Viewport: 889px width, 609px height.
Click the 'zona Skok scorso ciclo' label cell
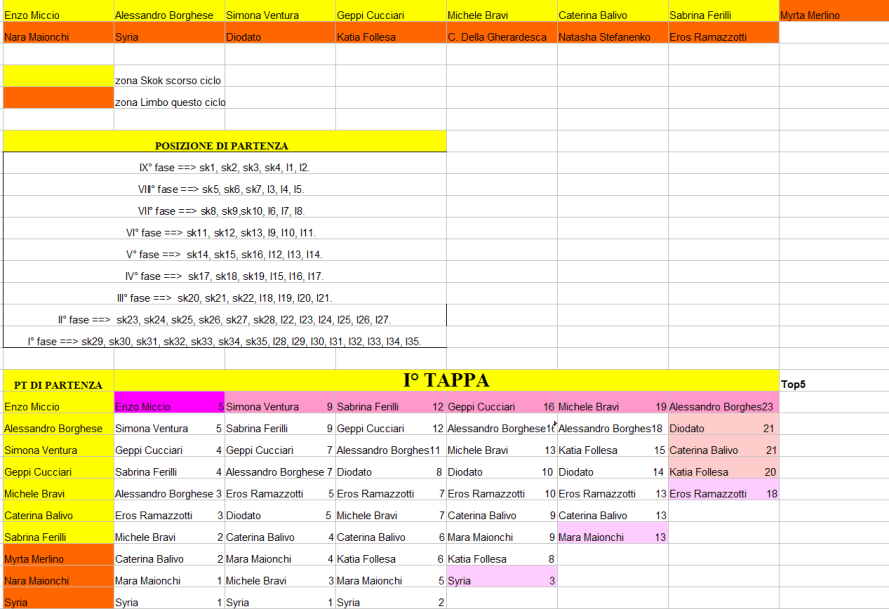169,80
